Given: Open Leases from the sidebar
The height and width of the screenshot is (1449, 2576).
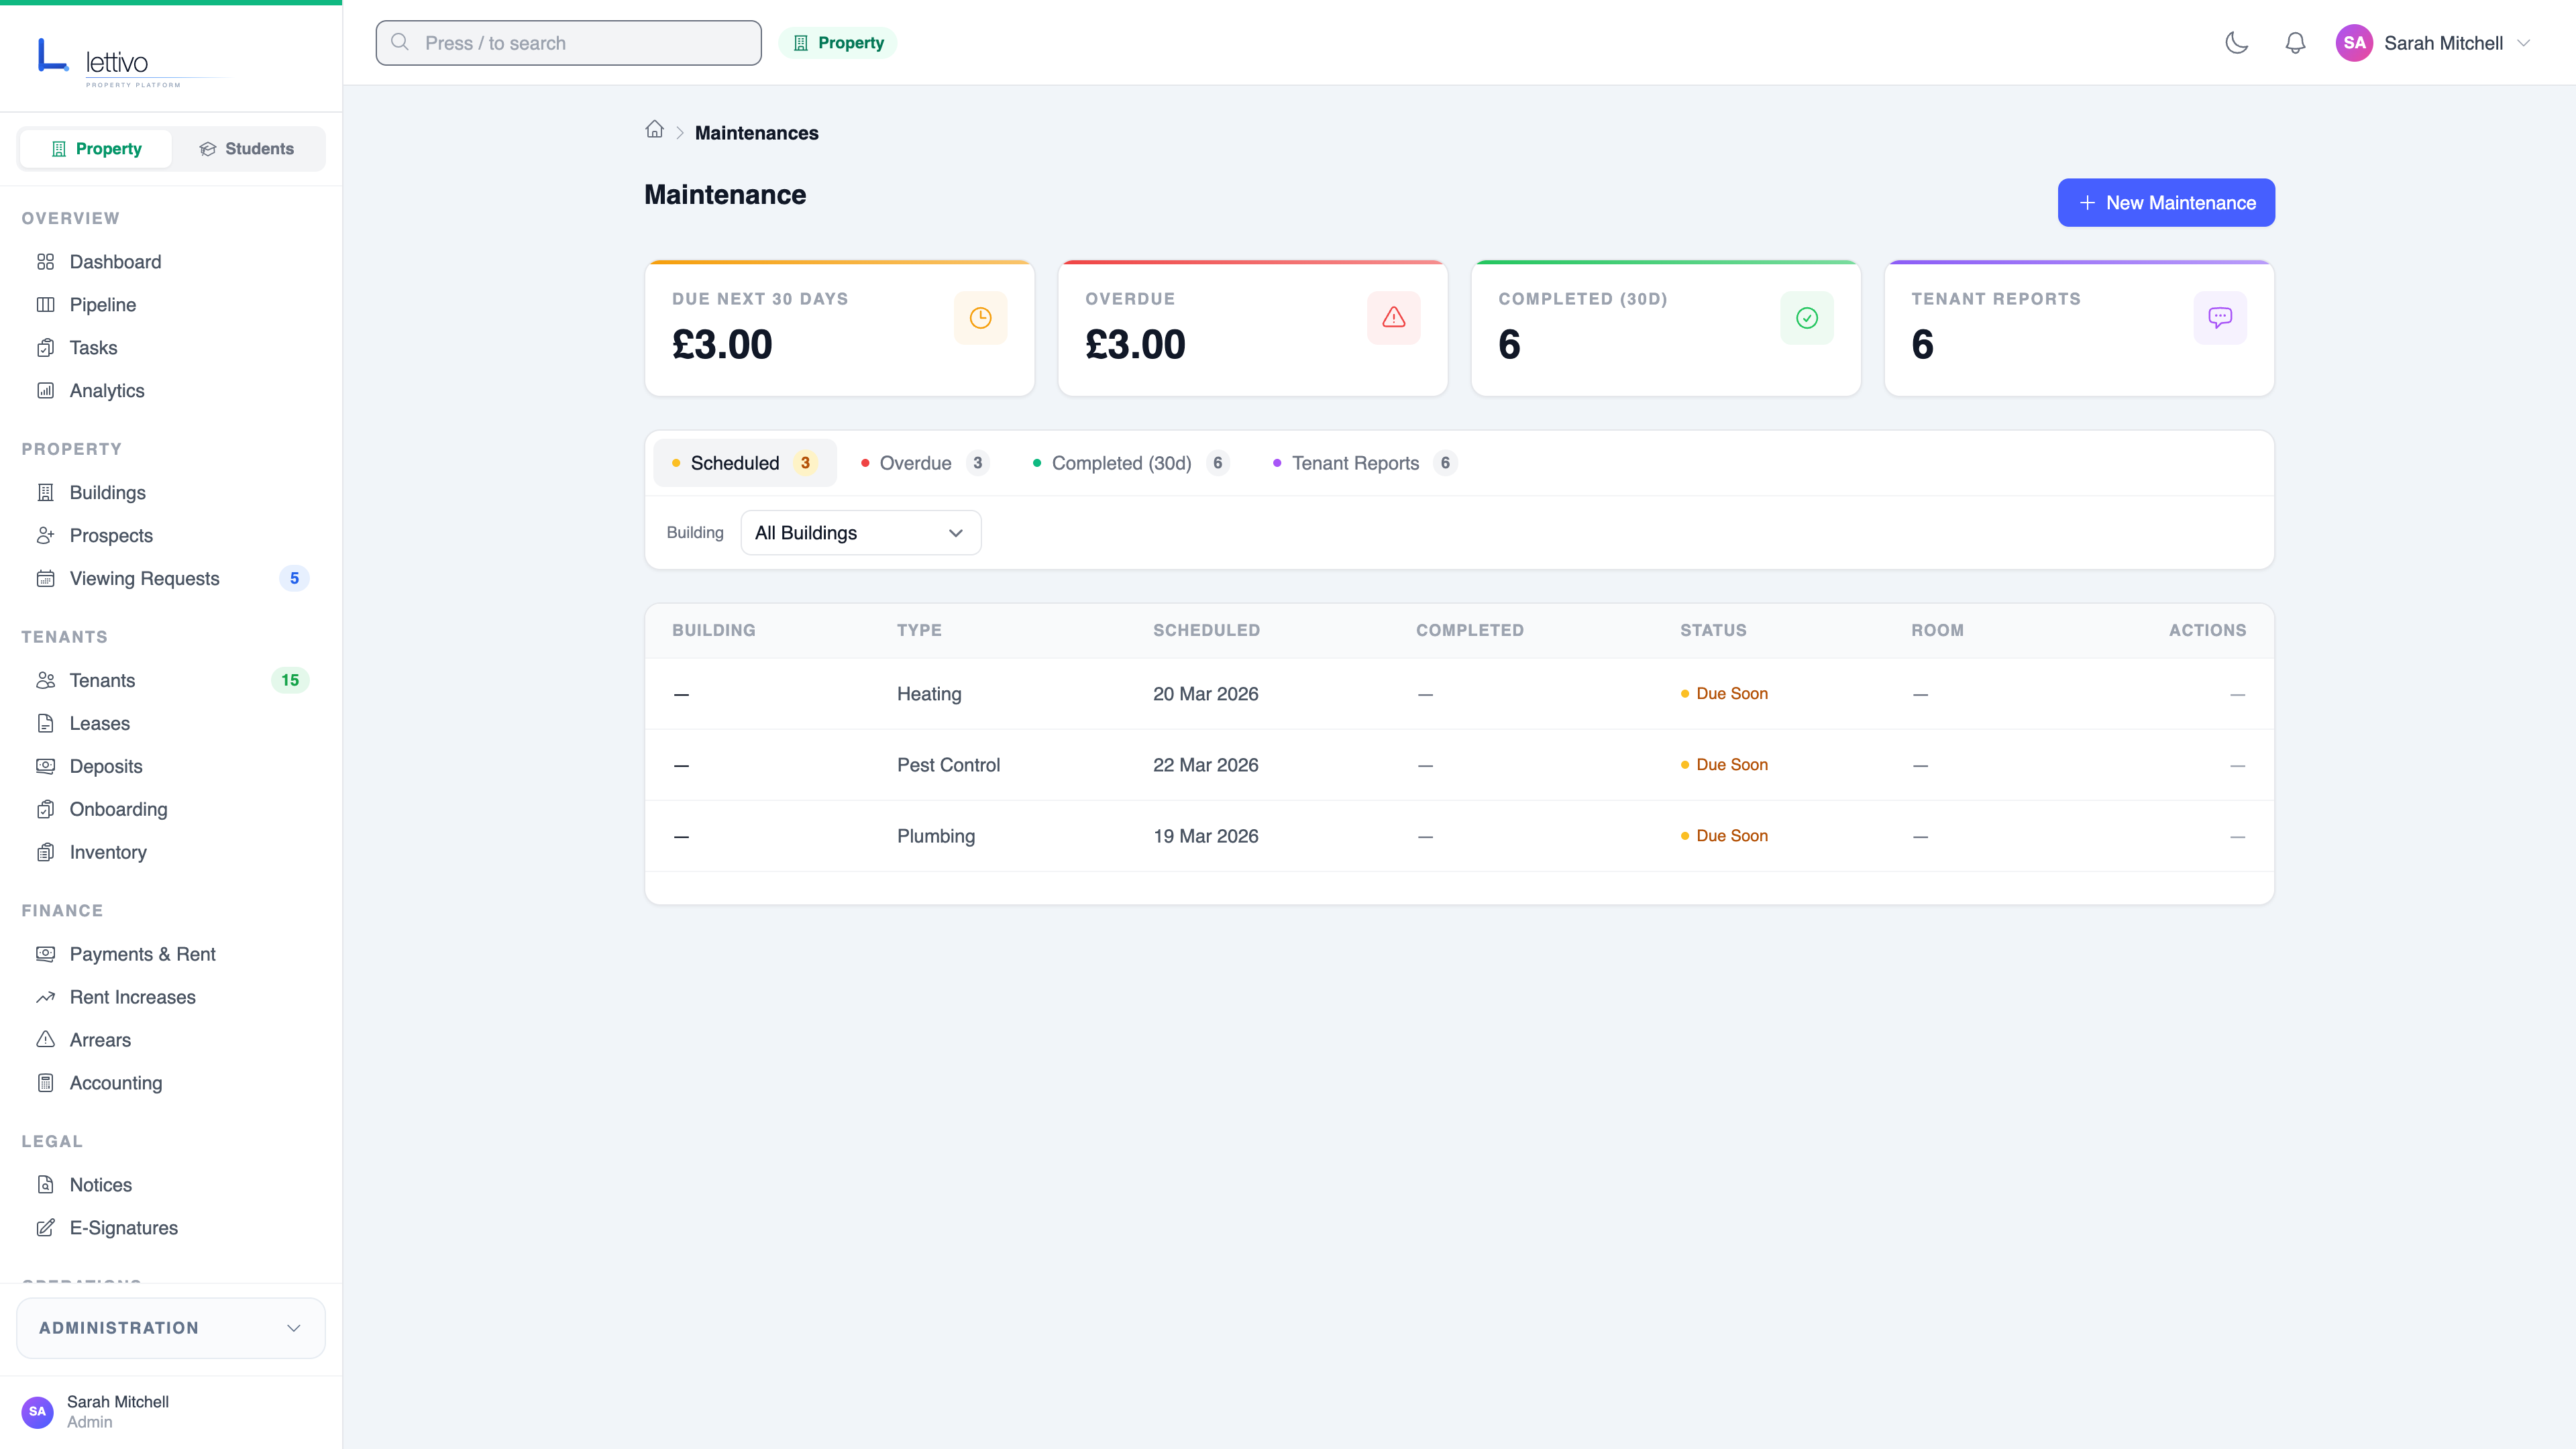Looking at the screenshot, I should pyautogui.click(x=99, y=723).
